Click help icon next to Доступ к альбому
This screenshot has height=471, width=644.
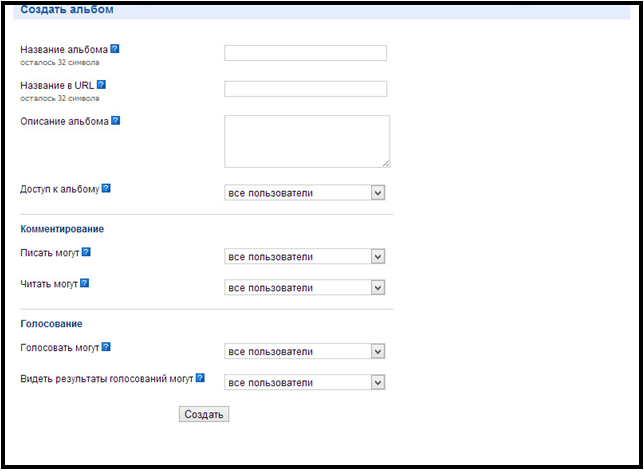[x=106, y=188]
